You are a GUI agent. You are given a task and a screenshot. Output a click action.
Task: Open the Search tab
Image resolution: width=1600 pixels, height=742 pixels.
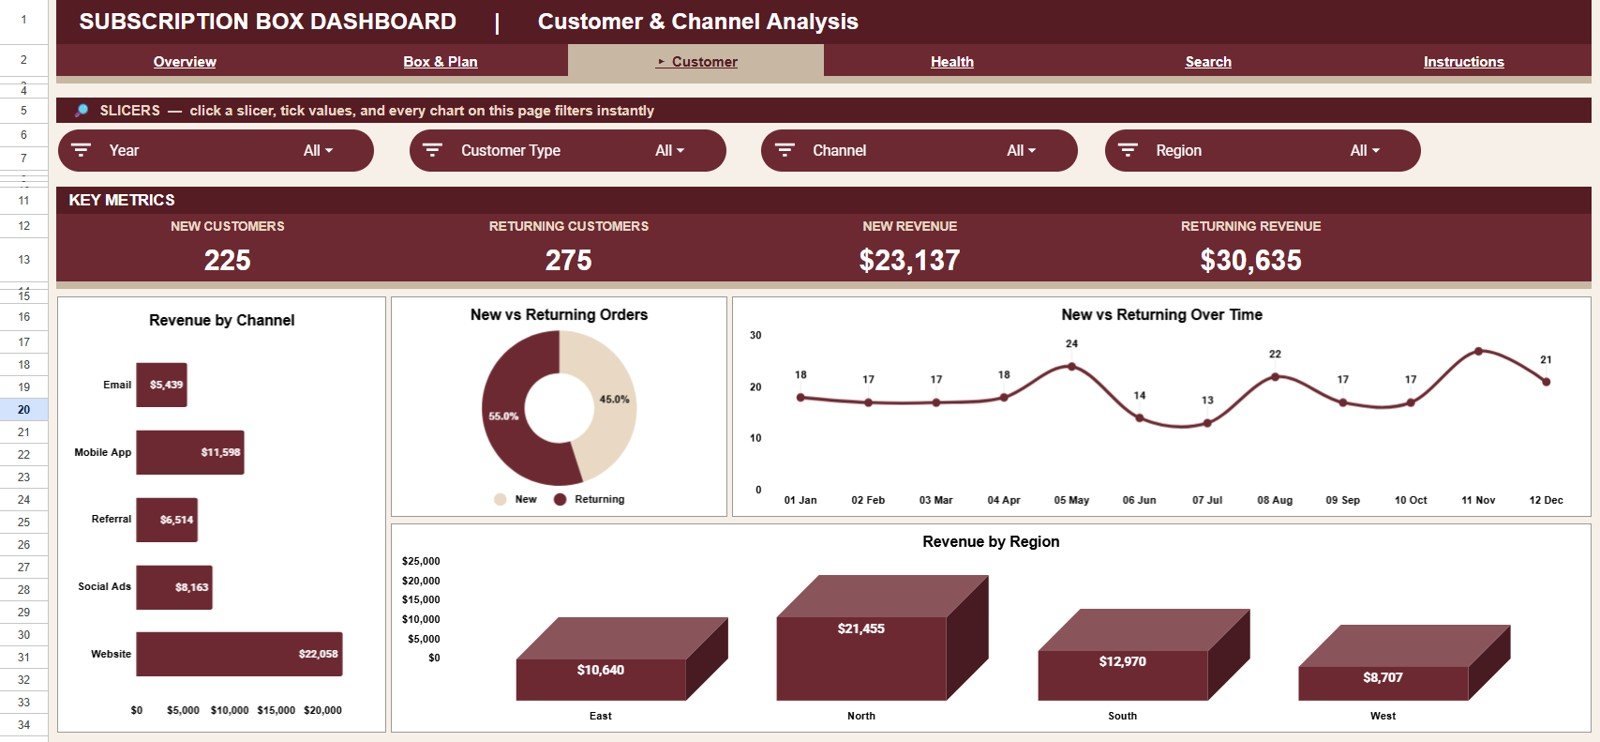point(1208,61)
